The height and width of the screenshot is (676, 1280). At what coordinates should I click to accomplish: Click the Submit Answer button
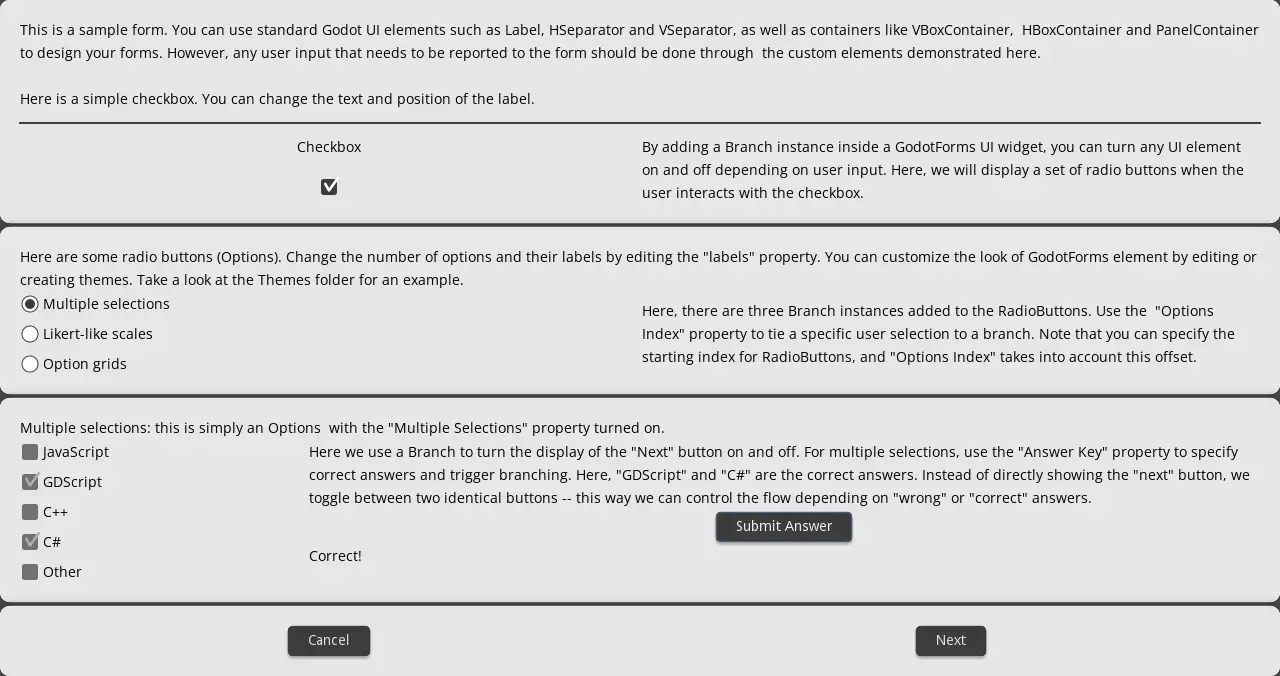[x=784, y=527]
